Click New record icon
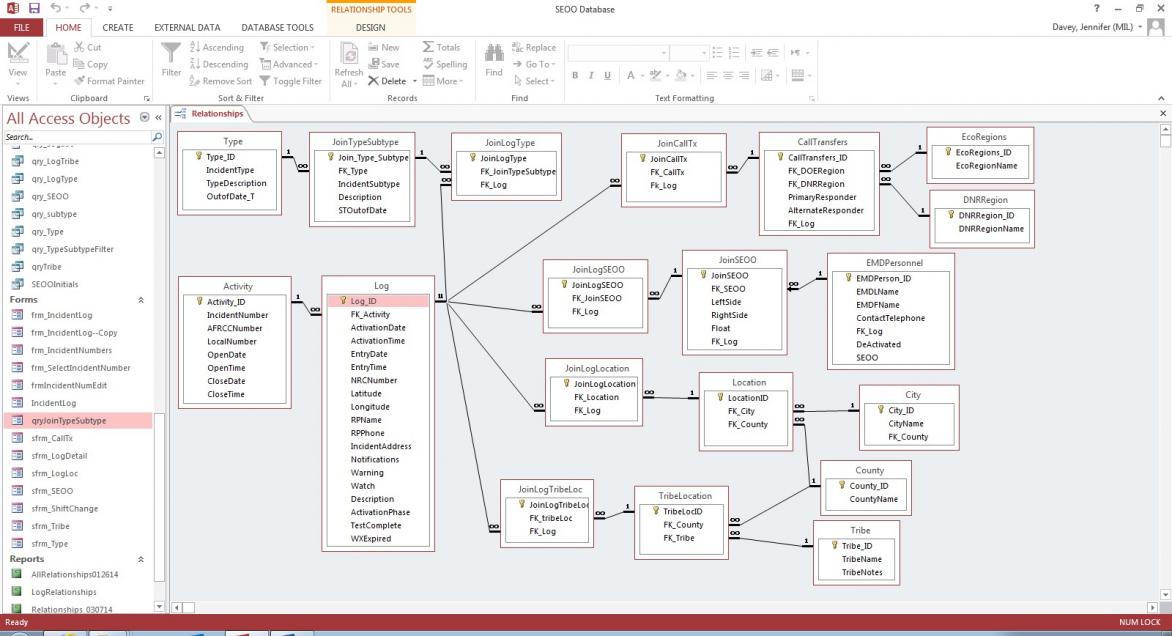 [383, 47]
